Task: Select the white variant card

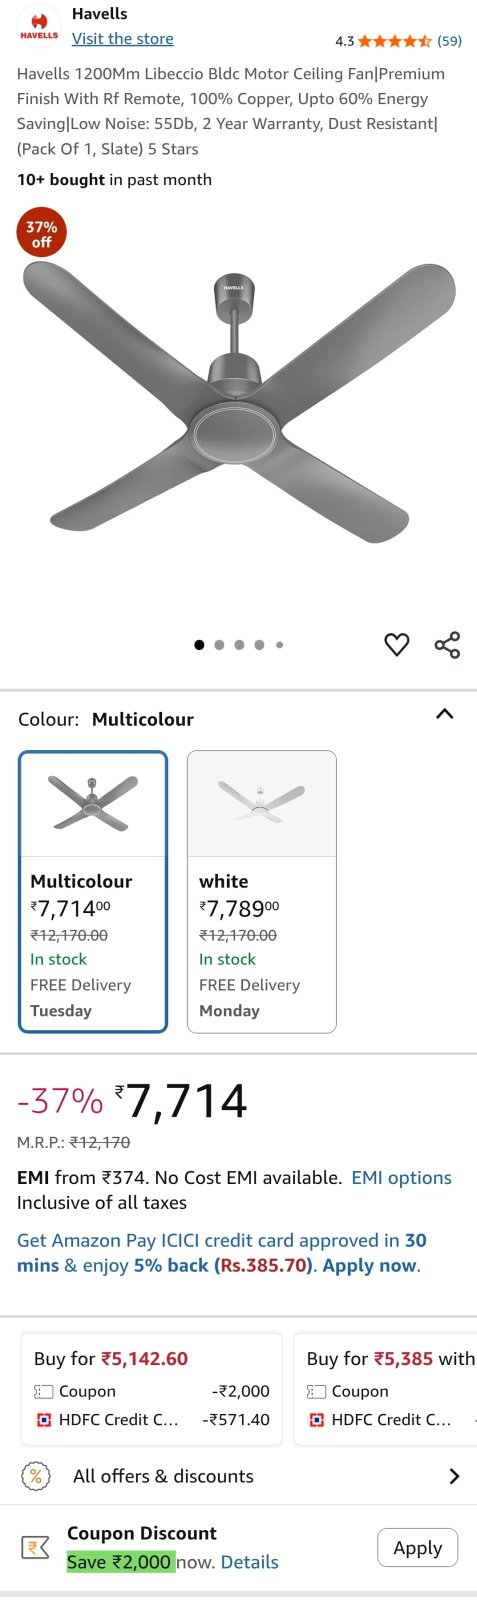Action: click(262, 892)
